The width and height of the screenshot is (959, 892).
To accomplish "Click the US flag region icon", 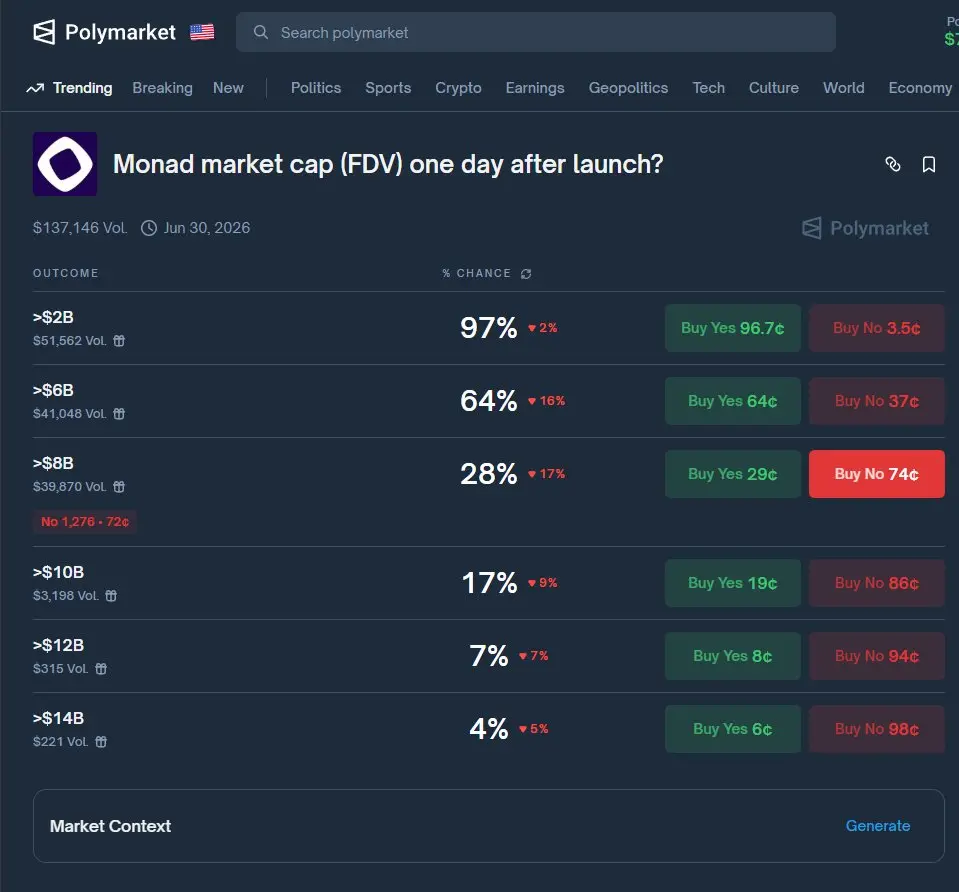I will coord(202,32).
